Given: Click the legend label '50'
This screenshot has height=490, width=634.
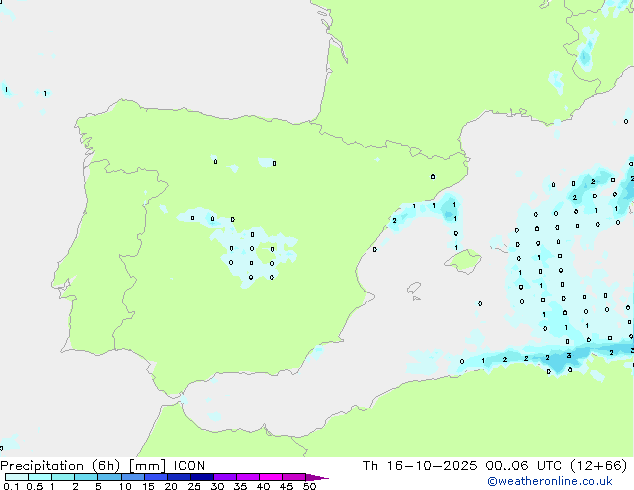Looking at the screenshot, I should pos(309,486).
